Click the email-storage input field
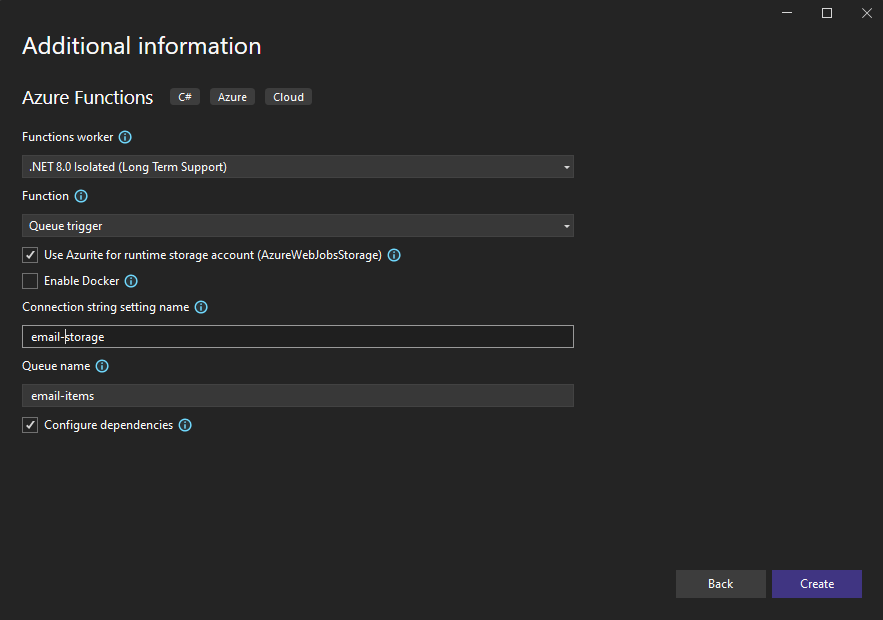 (297, 336)
